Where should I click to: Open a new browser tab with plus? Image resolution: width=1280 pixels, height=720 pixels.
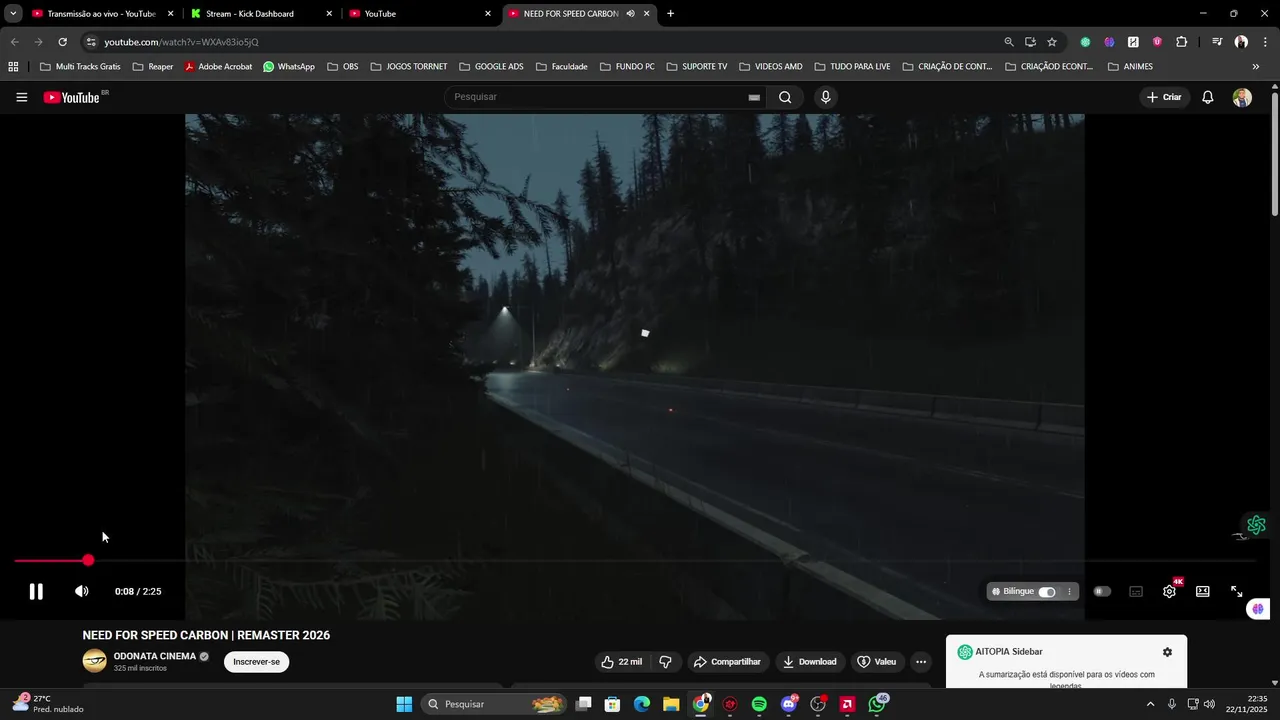point(670,14)
